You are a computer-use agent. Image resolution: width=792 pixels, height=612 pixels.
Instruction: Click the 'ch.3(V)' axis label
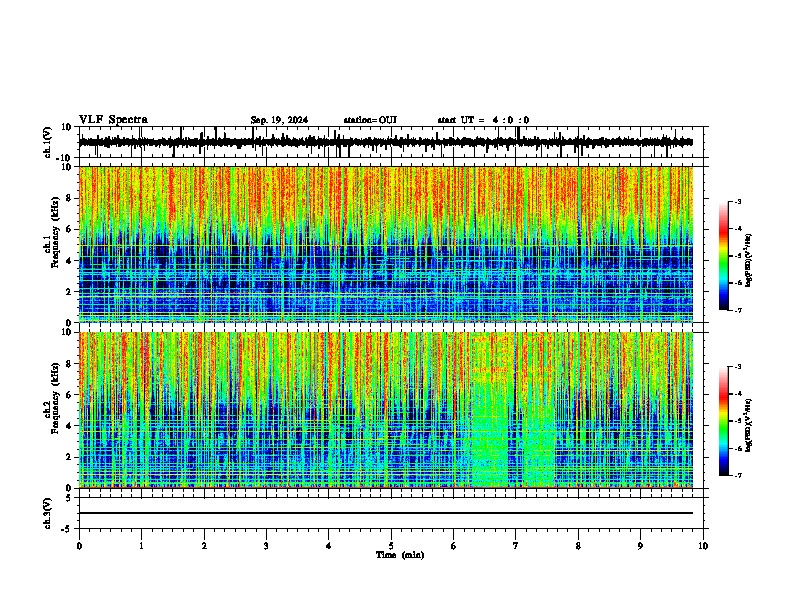pos(47,513)
